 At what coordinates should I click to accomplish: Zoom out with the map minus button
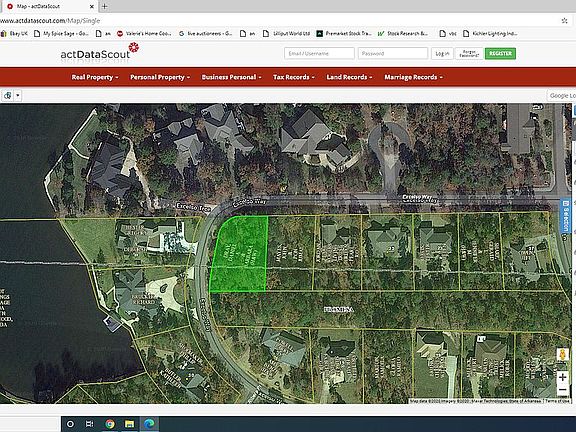pos(562,389)
